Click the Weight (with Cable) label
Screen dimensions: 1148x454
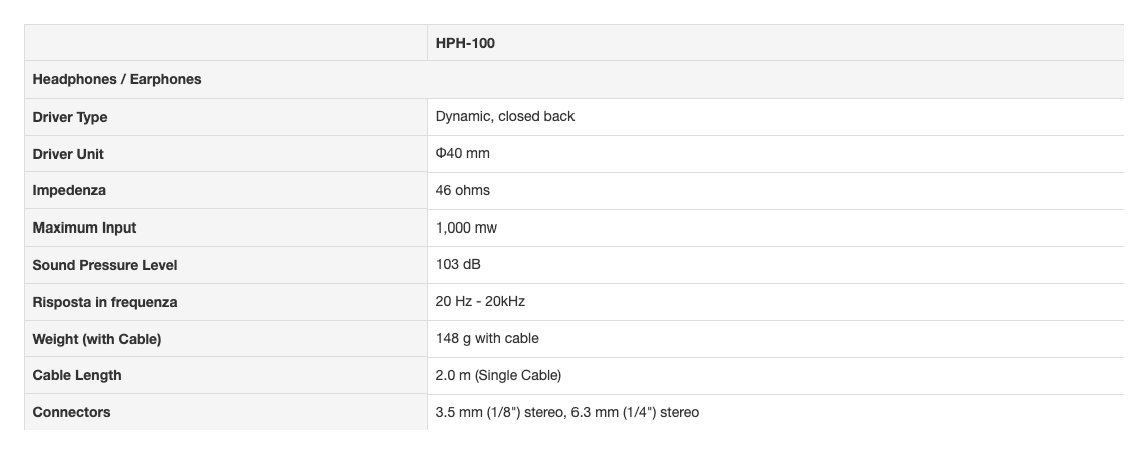pyautogui.click(x=97, y=339)
